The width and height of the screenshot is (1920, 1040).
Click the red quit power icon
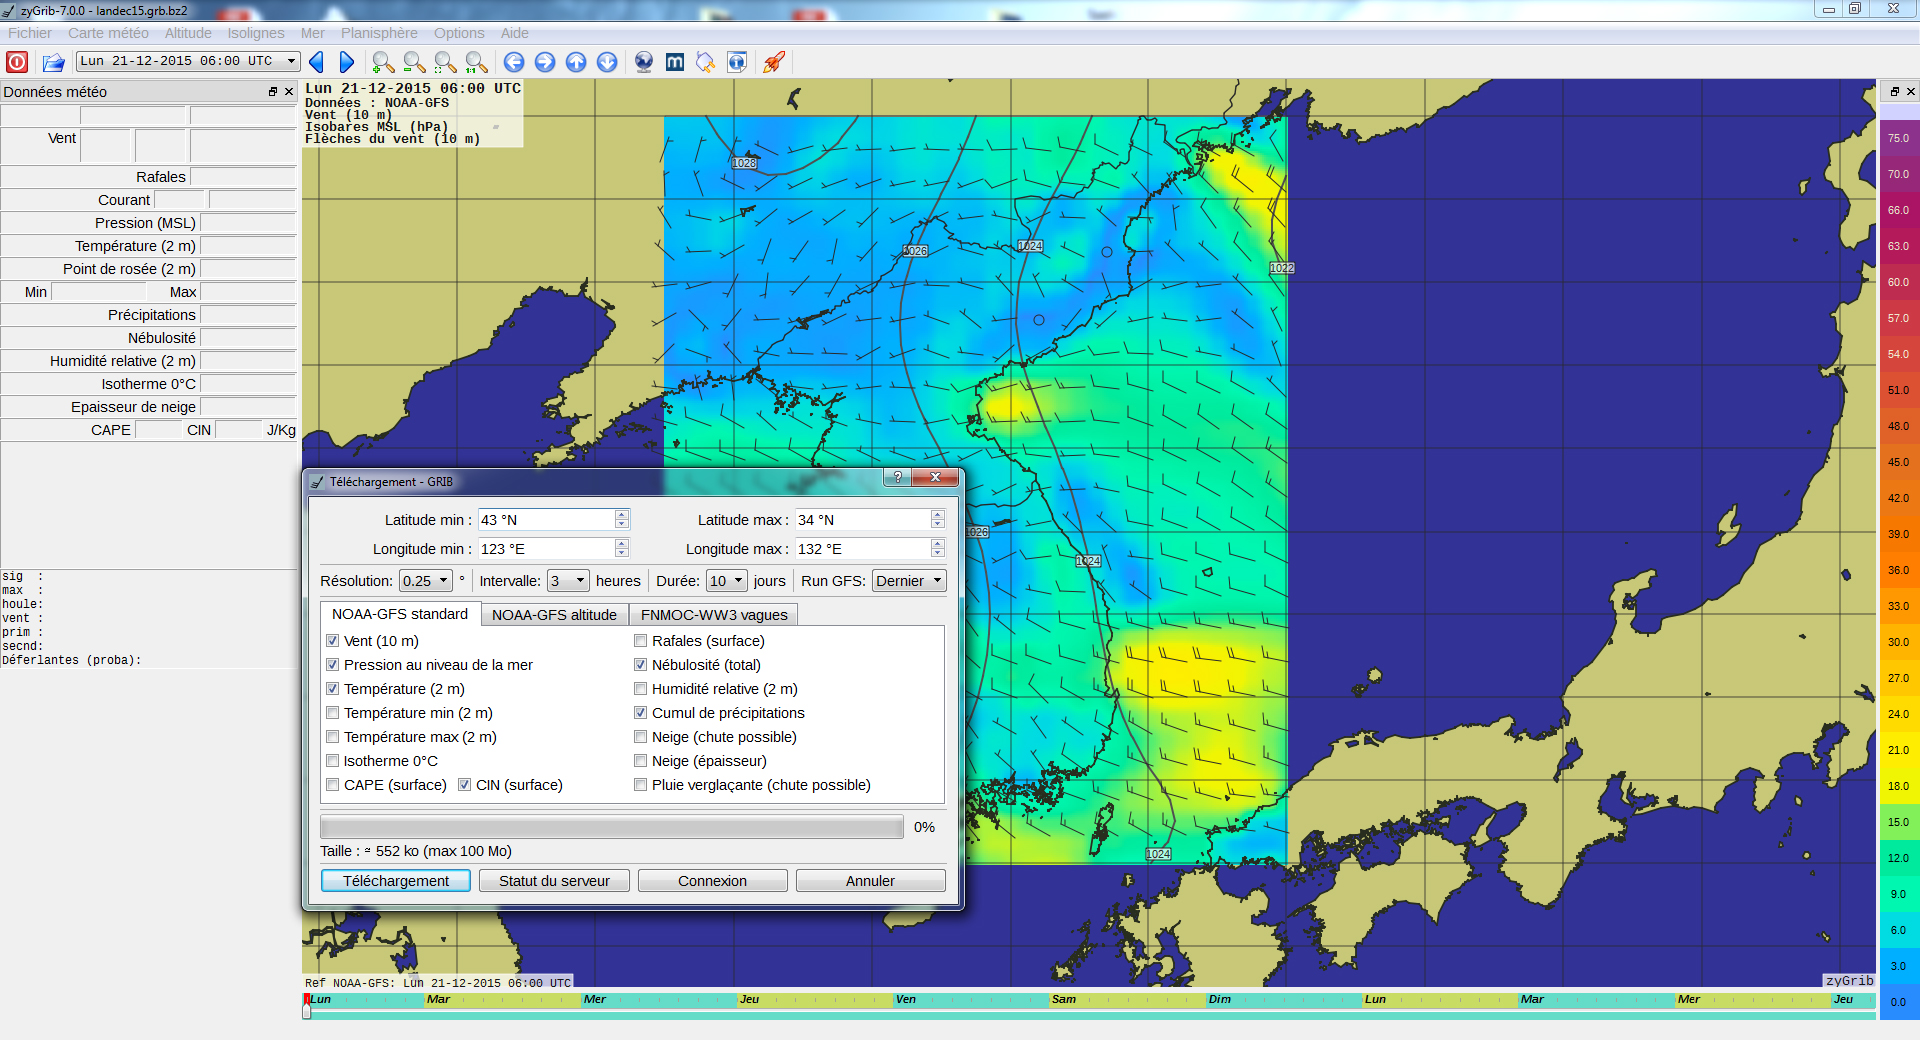click(17, 62)
